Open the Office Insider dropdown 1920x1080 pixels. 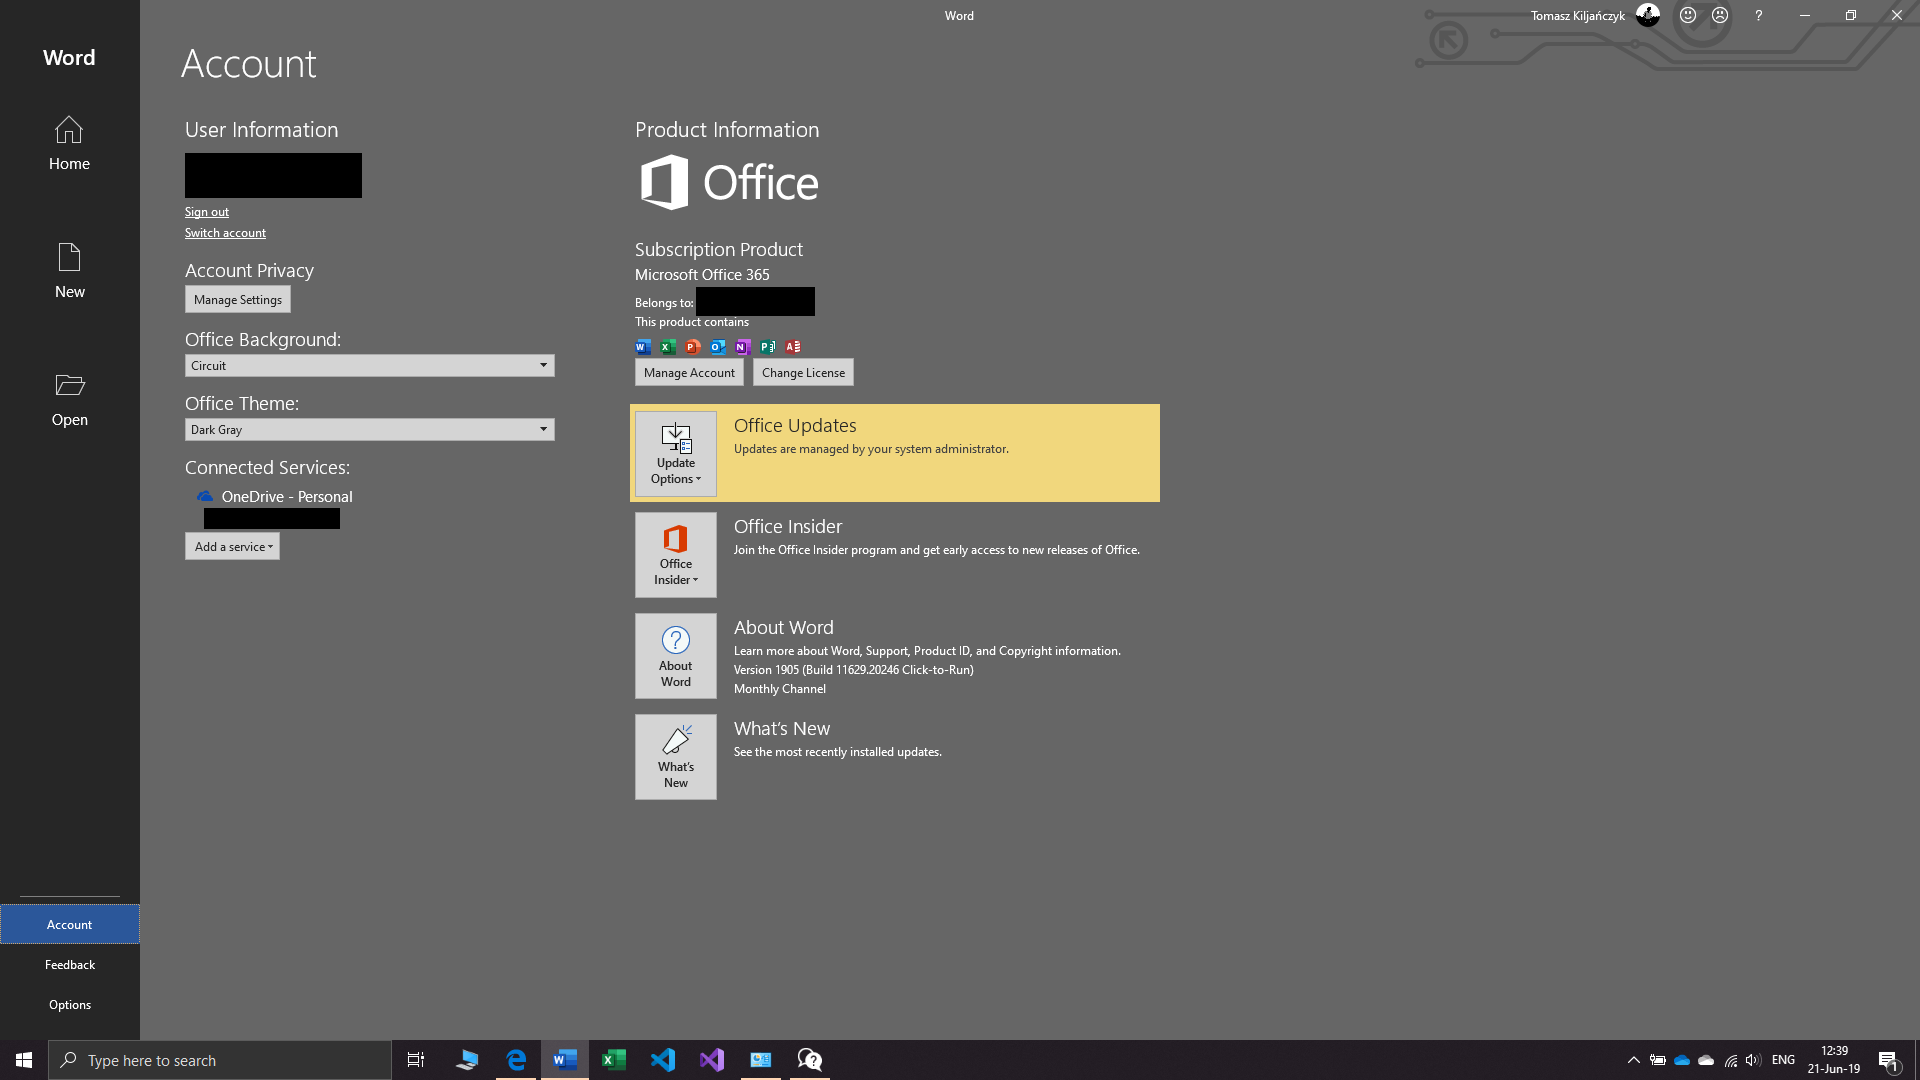[675, 555]
